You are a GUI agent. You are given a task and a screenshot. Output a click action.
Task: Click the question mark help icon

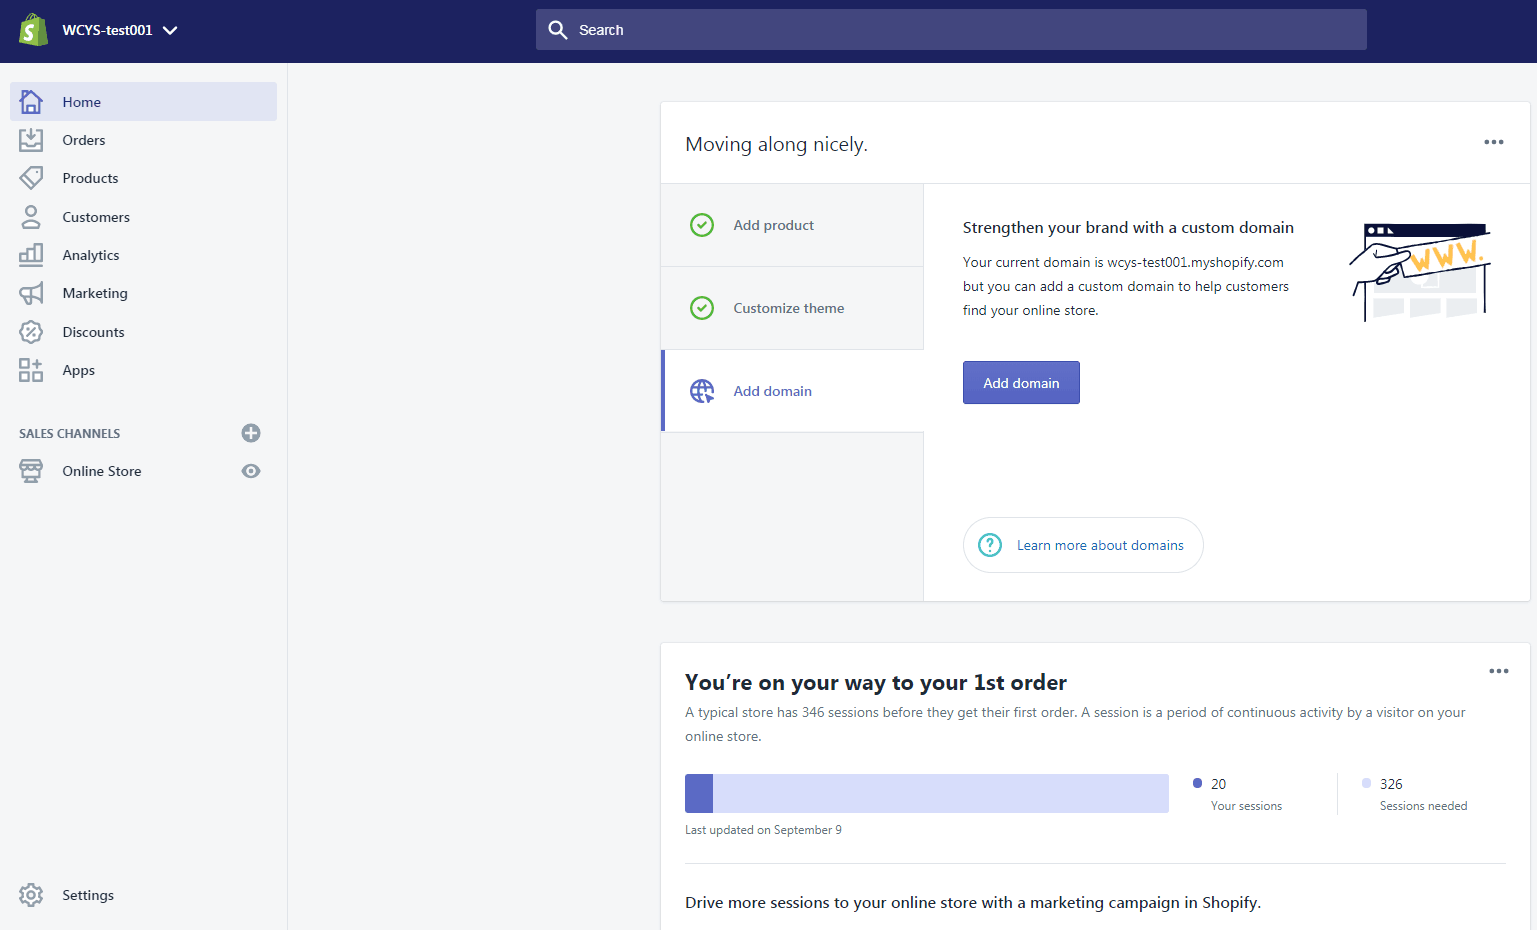990,545
